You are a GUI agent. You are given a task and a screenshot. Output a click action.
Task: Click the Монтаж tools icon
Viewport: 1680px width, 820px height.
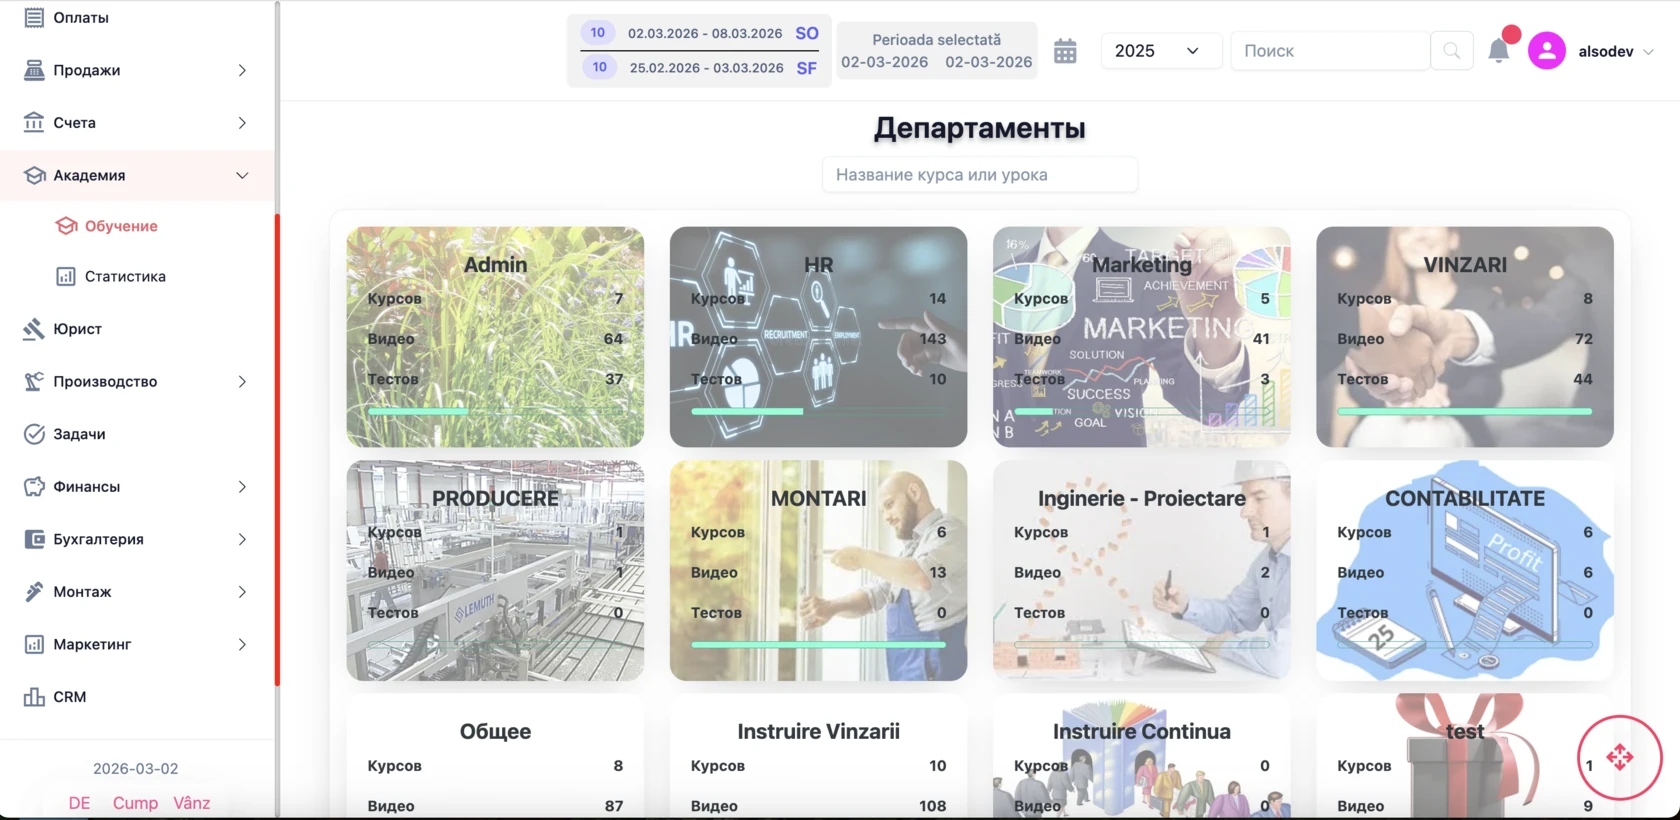tap(34, 592)
